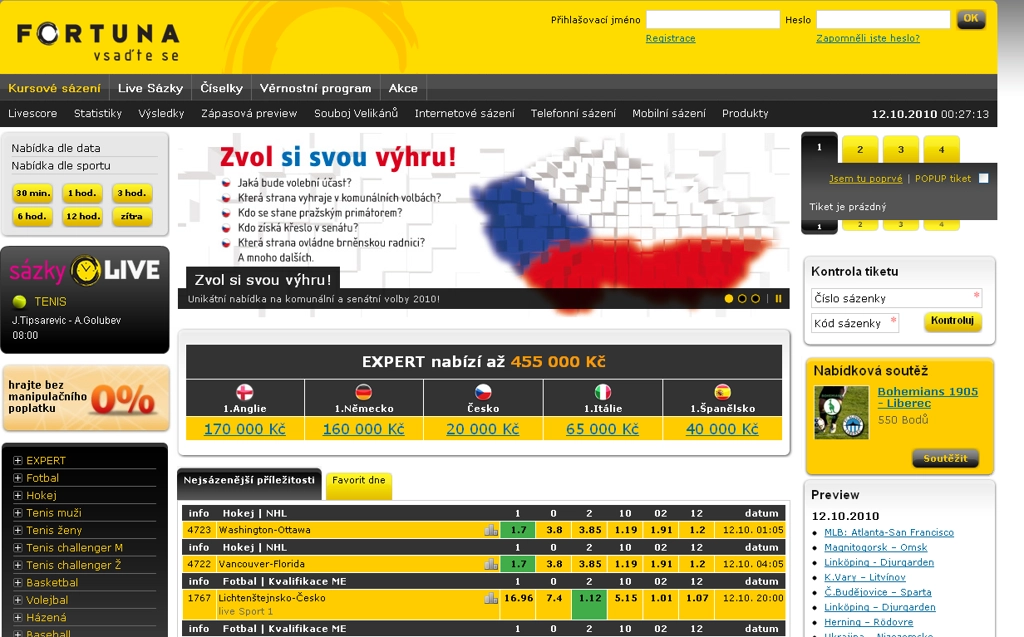The image size is (1024, 637).
Task: Click the Registrace link
Action: coord(671,39)
